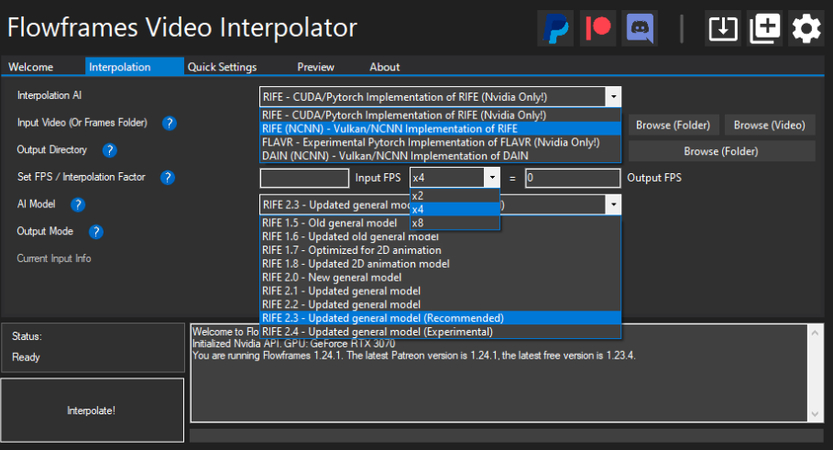
Task: Switch to the Interpolation tab
Action: pos(134,67)
